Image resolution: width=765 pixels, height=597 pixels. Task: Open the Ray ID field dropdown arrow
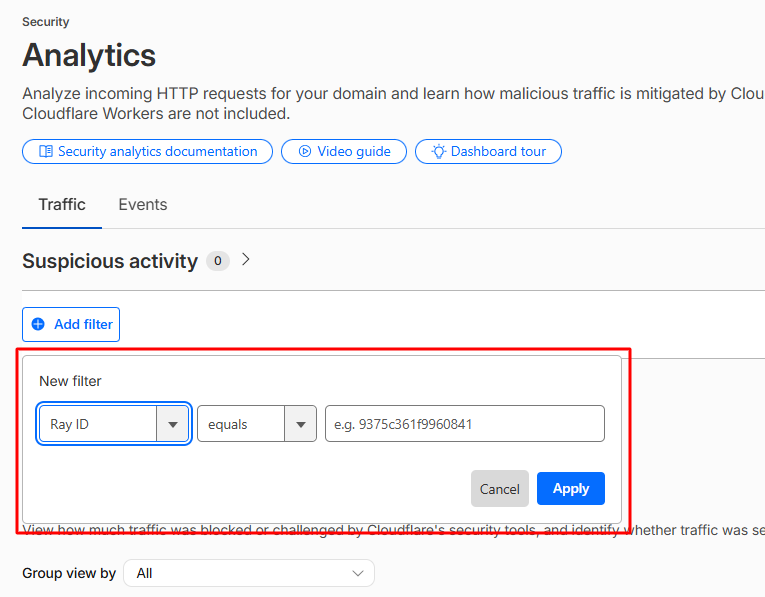coord(173,424)
